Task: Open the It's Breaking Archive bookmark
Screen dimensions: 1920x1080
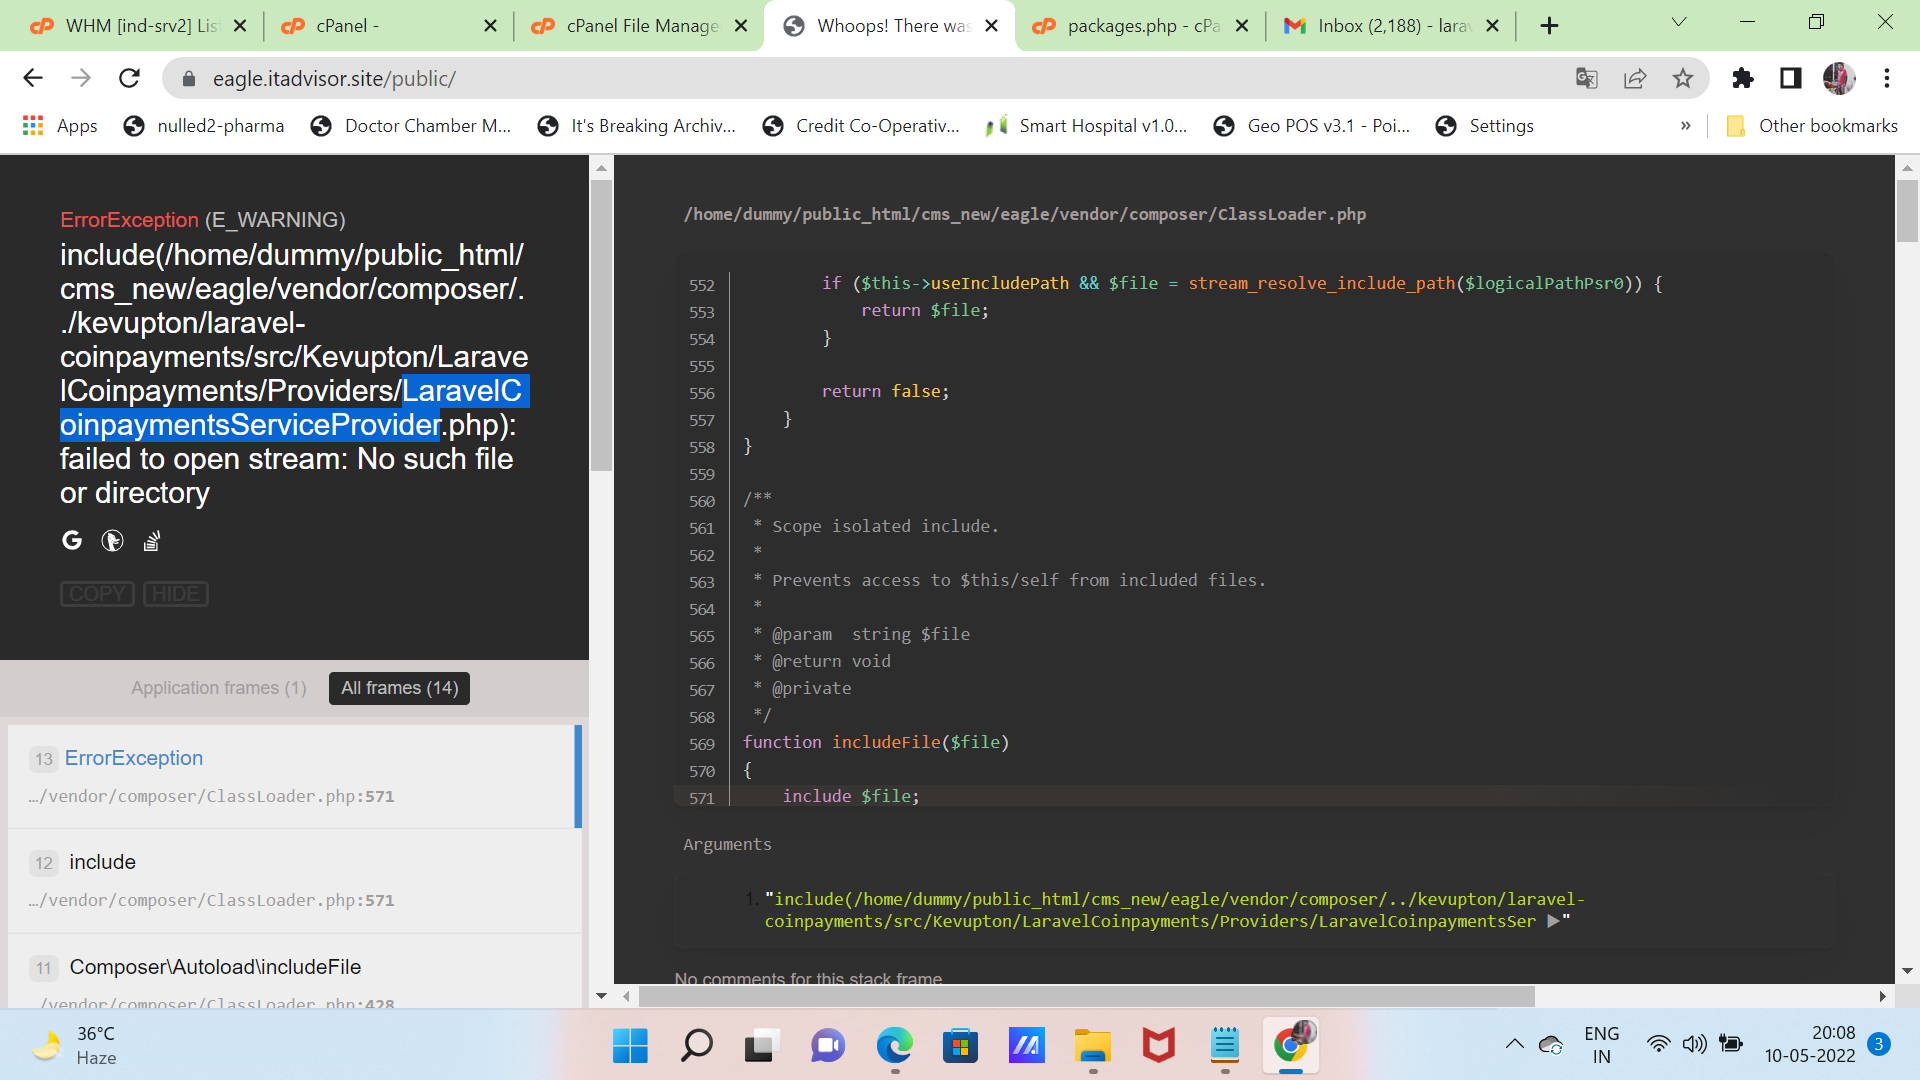Action: 637,126
